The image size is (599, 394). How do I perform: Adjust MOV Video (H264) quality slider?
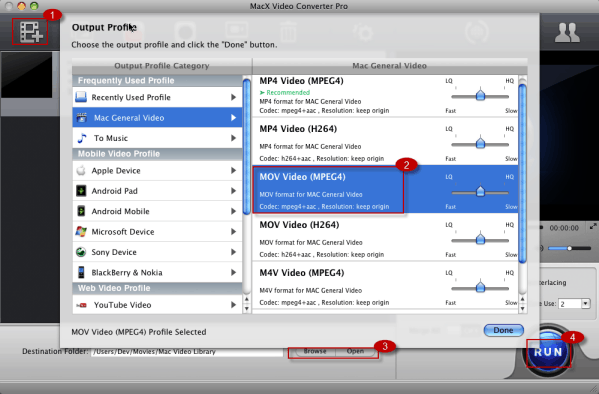pyautogui.click(x=480, y=240)
